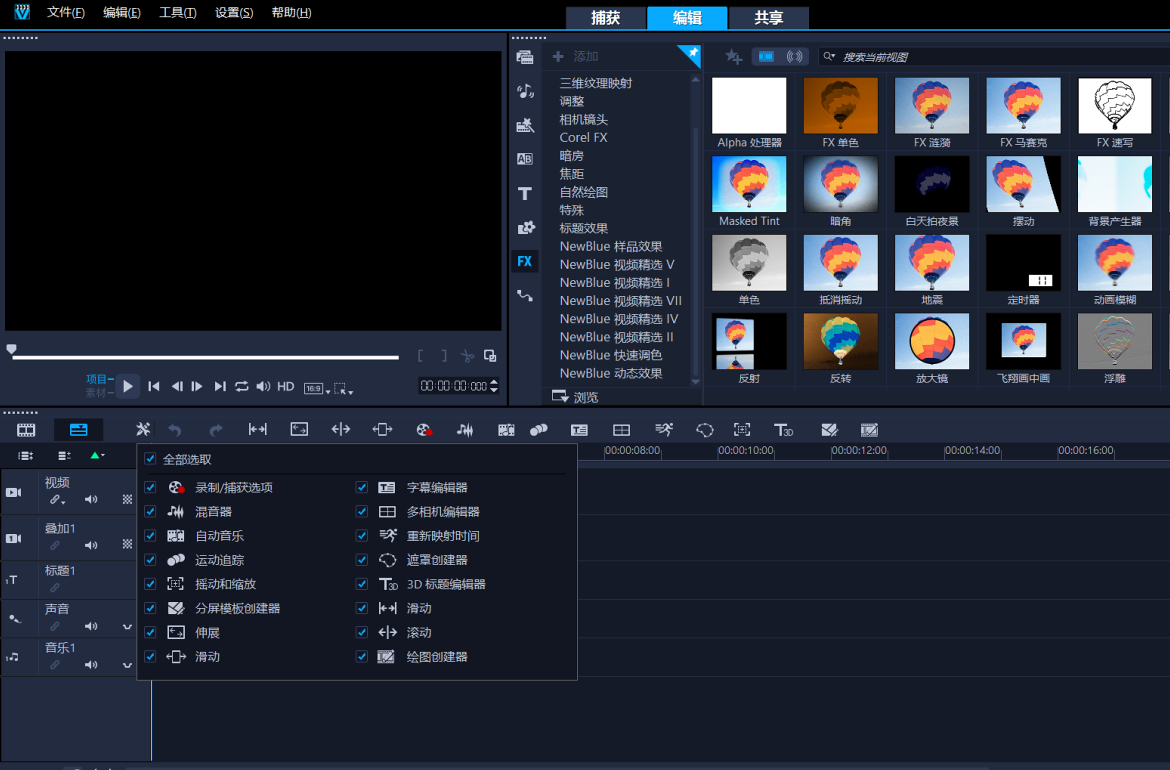Switch to the 共享 tab
The width and height of the screenshot is (1170, 770).
[768, 18]
